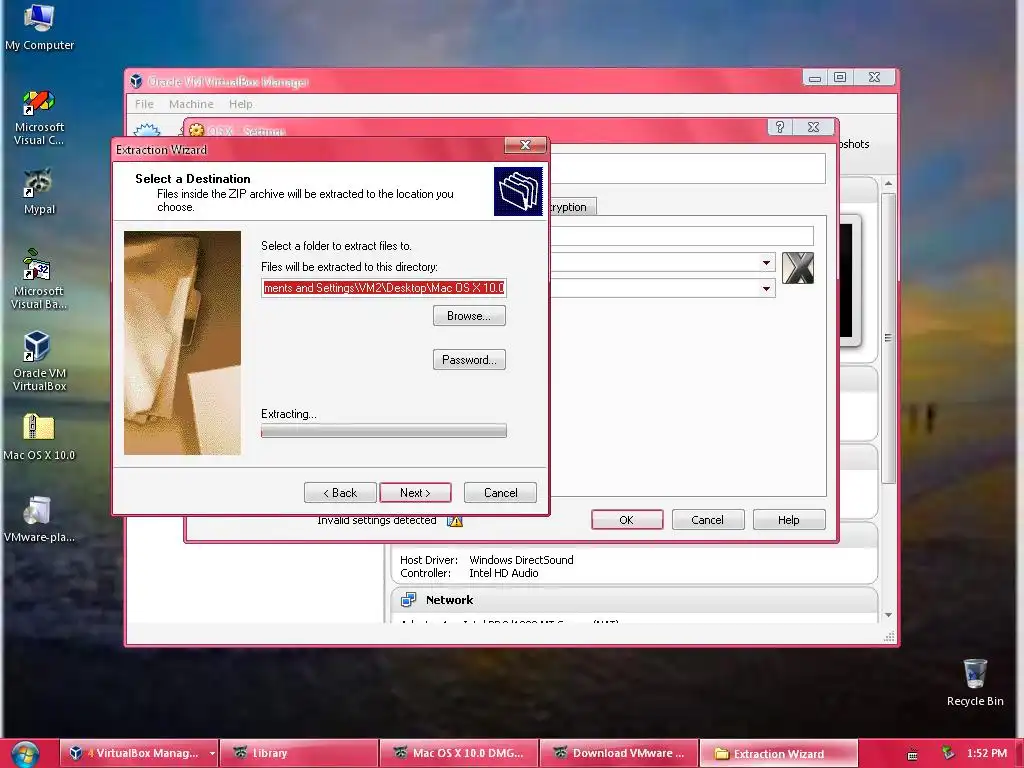
Task: Click the Network section header
Action: coord(633,600)
